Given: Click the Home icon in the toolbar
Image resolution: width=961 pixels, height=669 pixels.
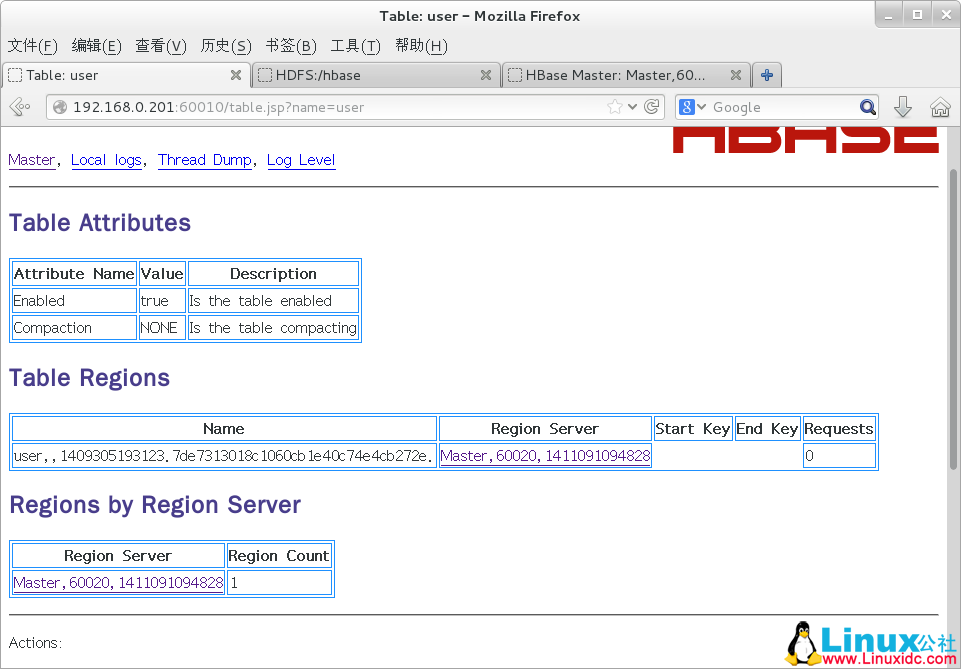Looking at the screenshot, I should pyautogui.click(x=939, y=107).
